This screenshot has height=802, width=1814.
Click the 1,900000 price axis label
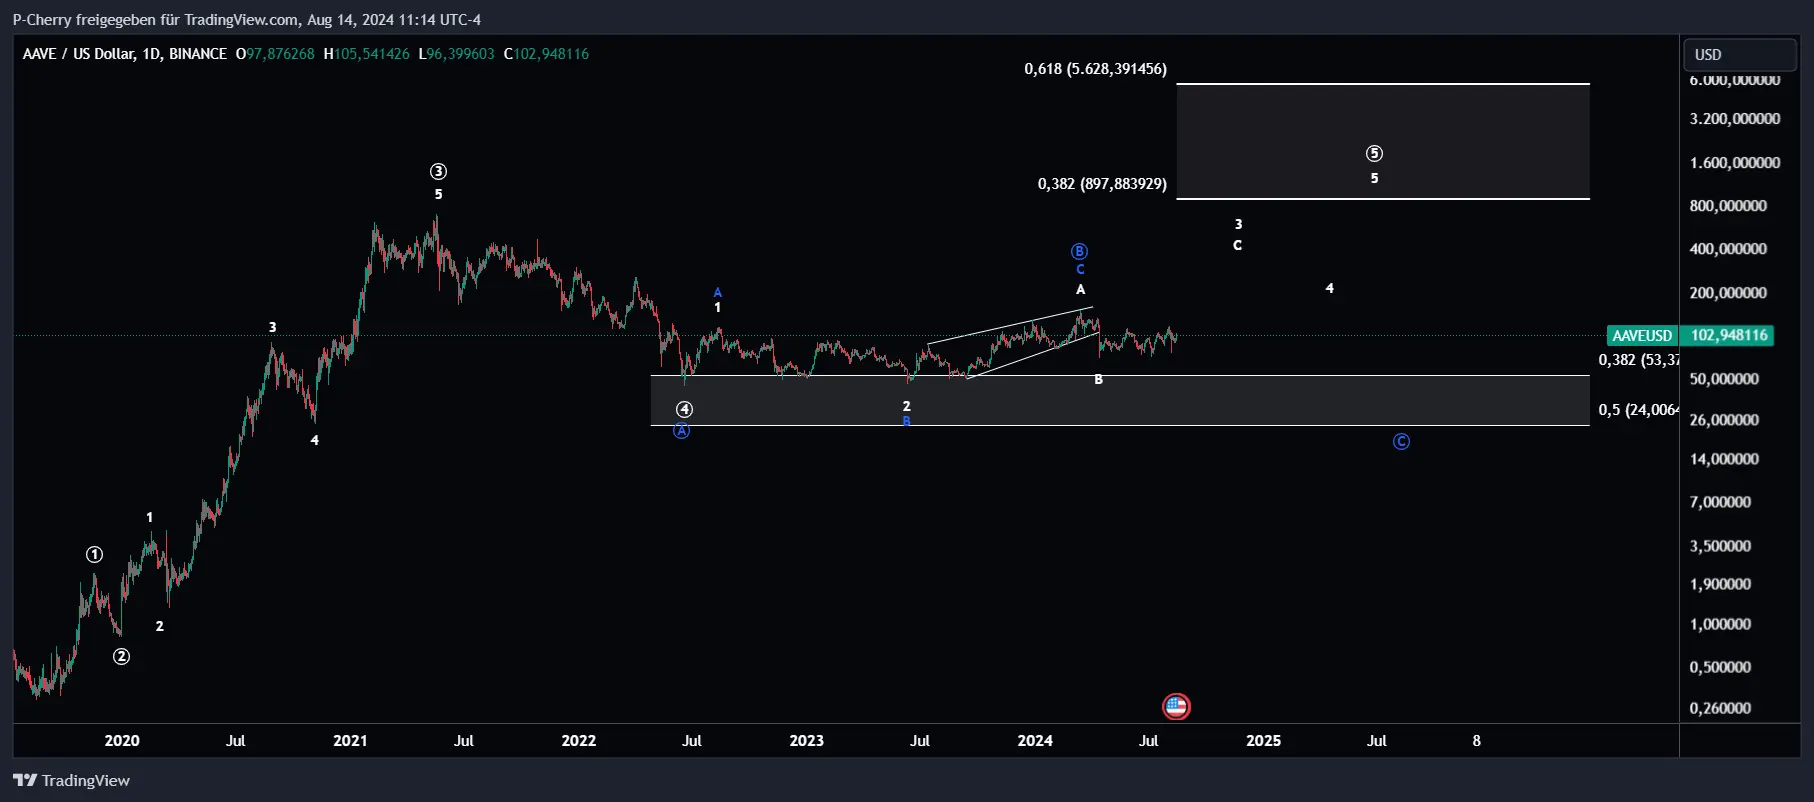coord(1720,584)
